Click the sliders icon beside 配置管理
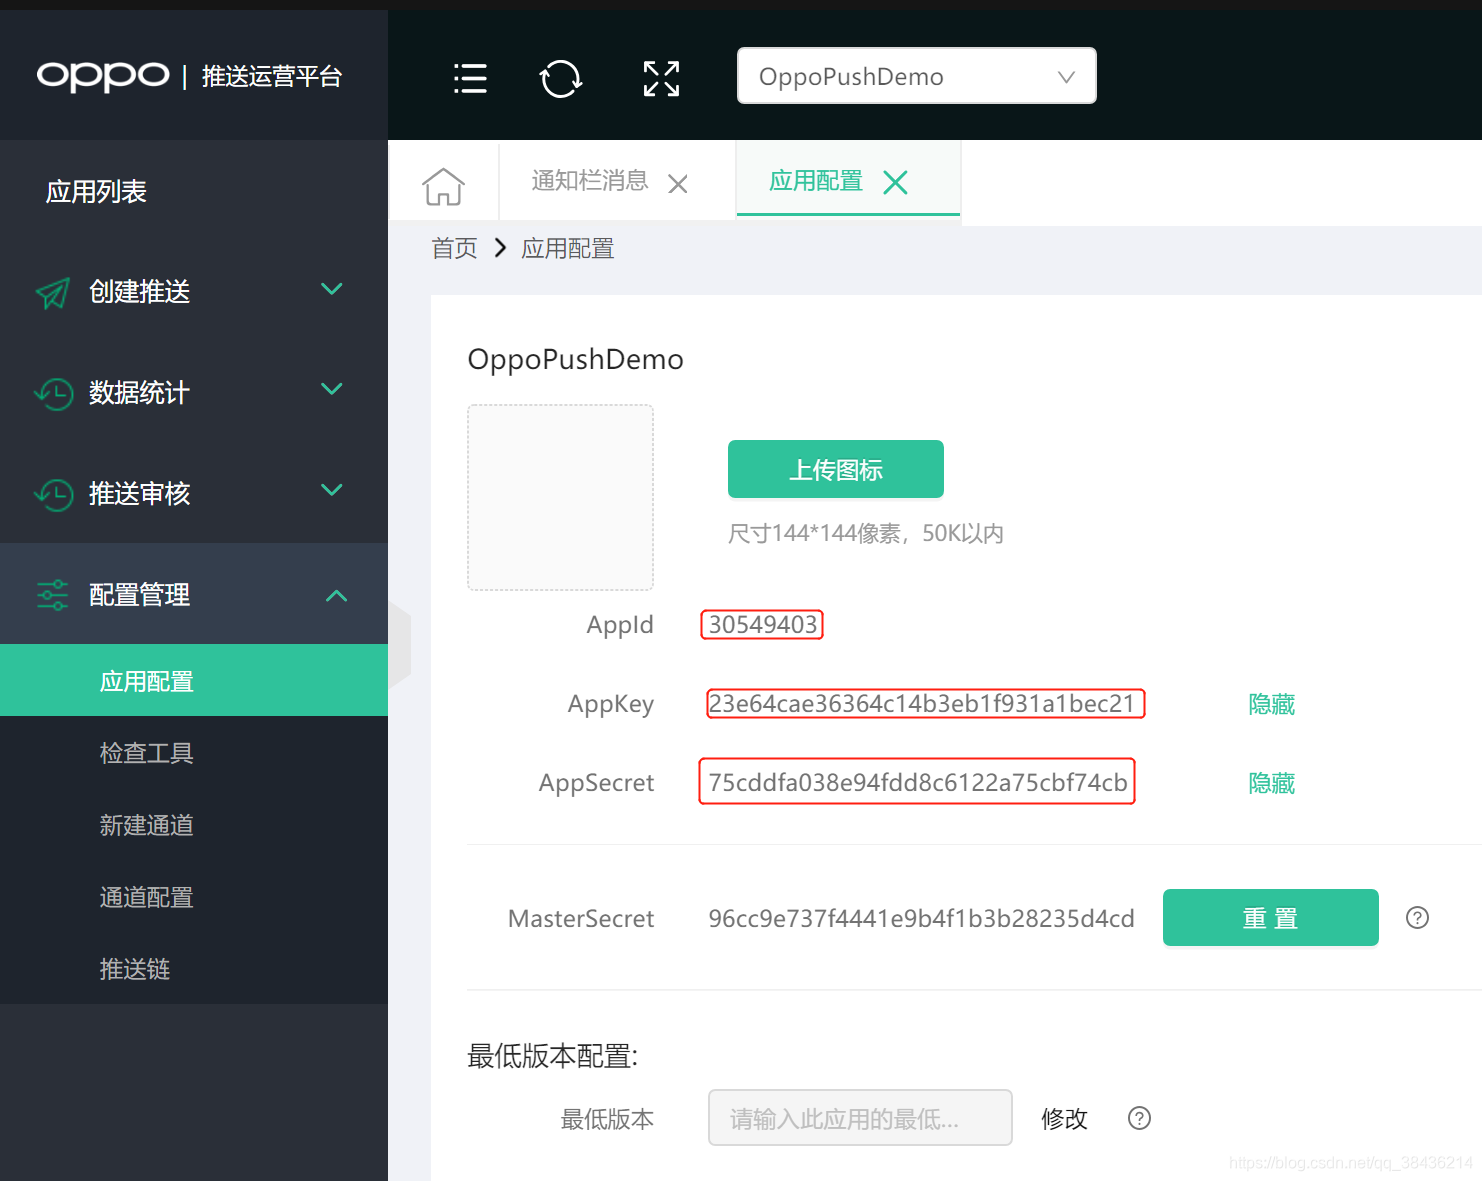1482x1181 pixels. pyautogui.click(x=53, y=595)
